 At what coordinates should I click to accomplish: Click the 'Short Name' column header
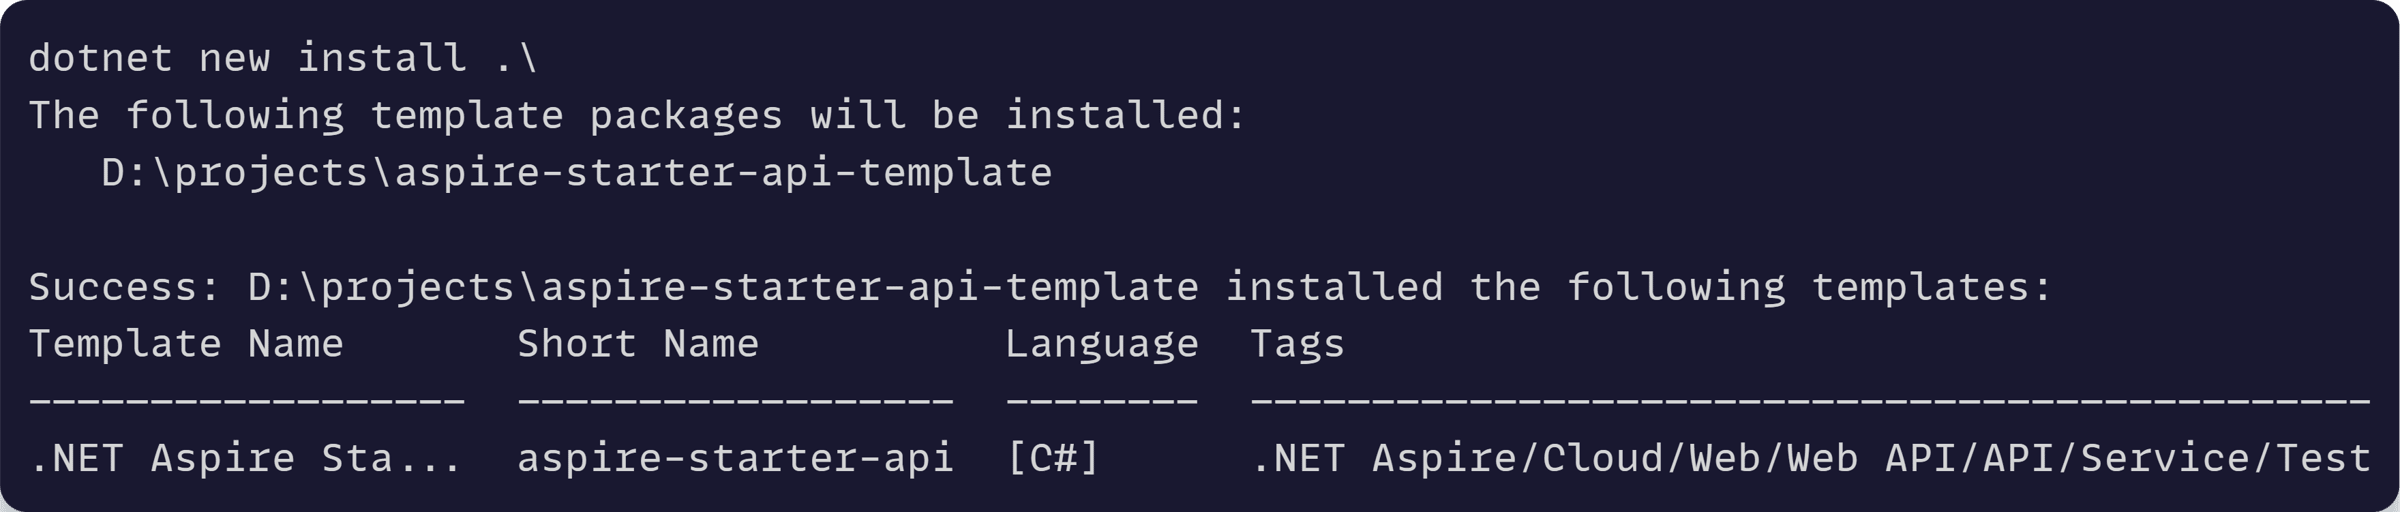[638, 344]
